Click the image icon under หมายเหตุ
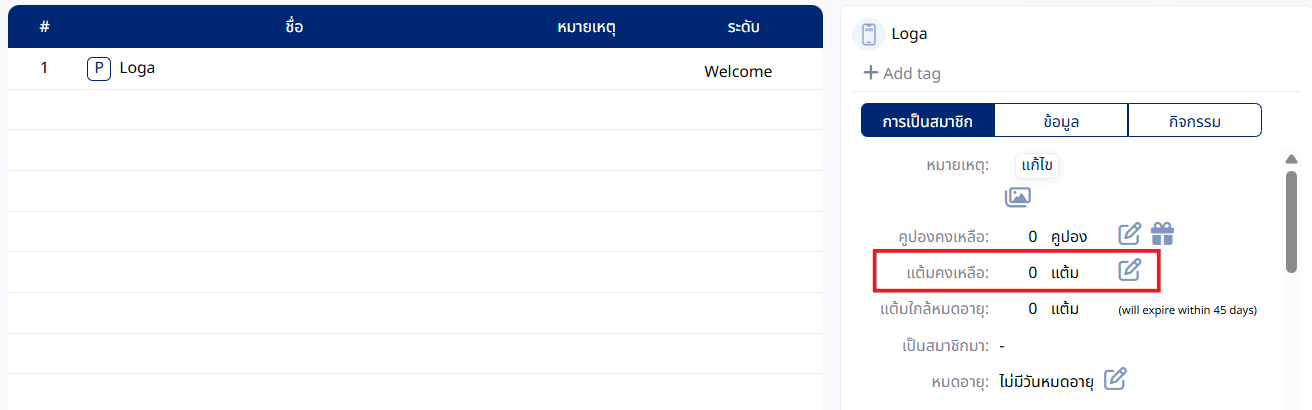Viewport: 1312px width, 410px height. tap(1018, 197)
